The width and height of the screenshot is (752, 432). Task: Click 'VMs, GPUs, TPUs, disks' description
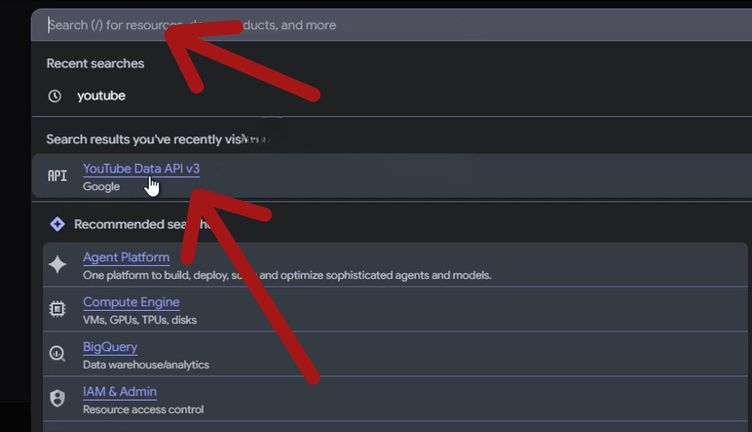click(140, 320)
